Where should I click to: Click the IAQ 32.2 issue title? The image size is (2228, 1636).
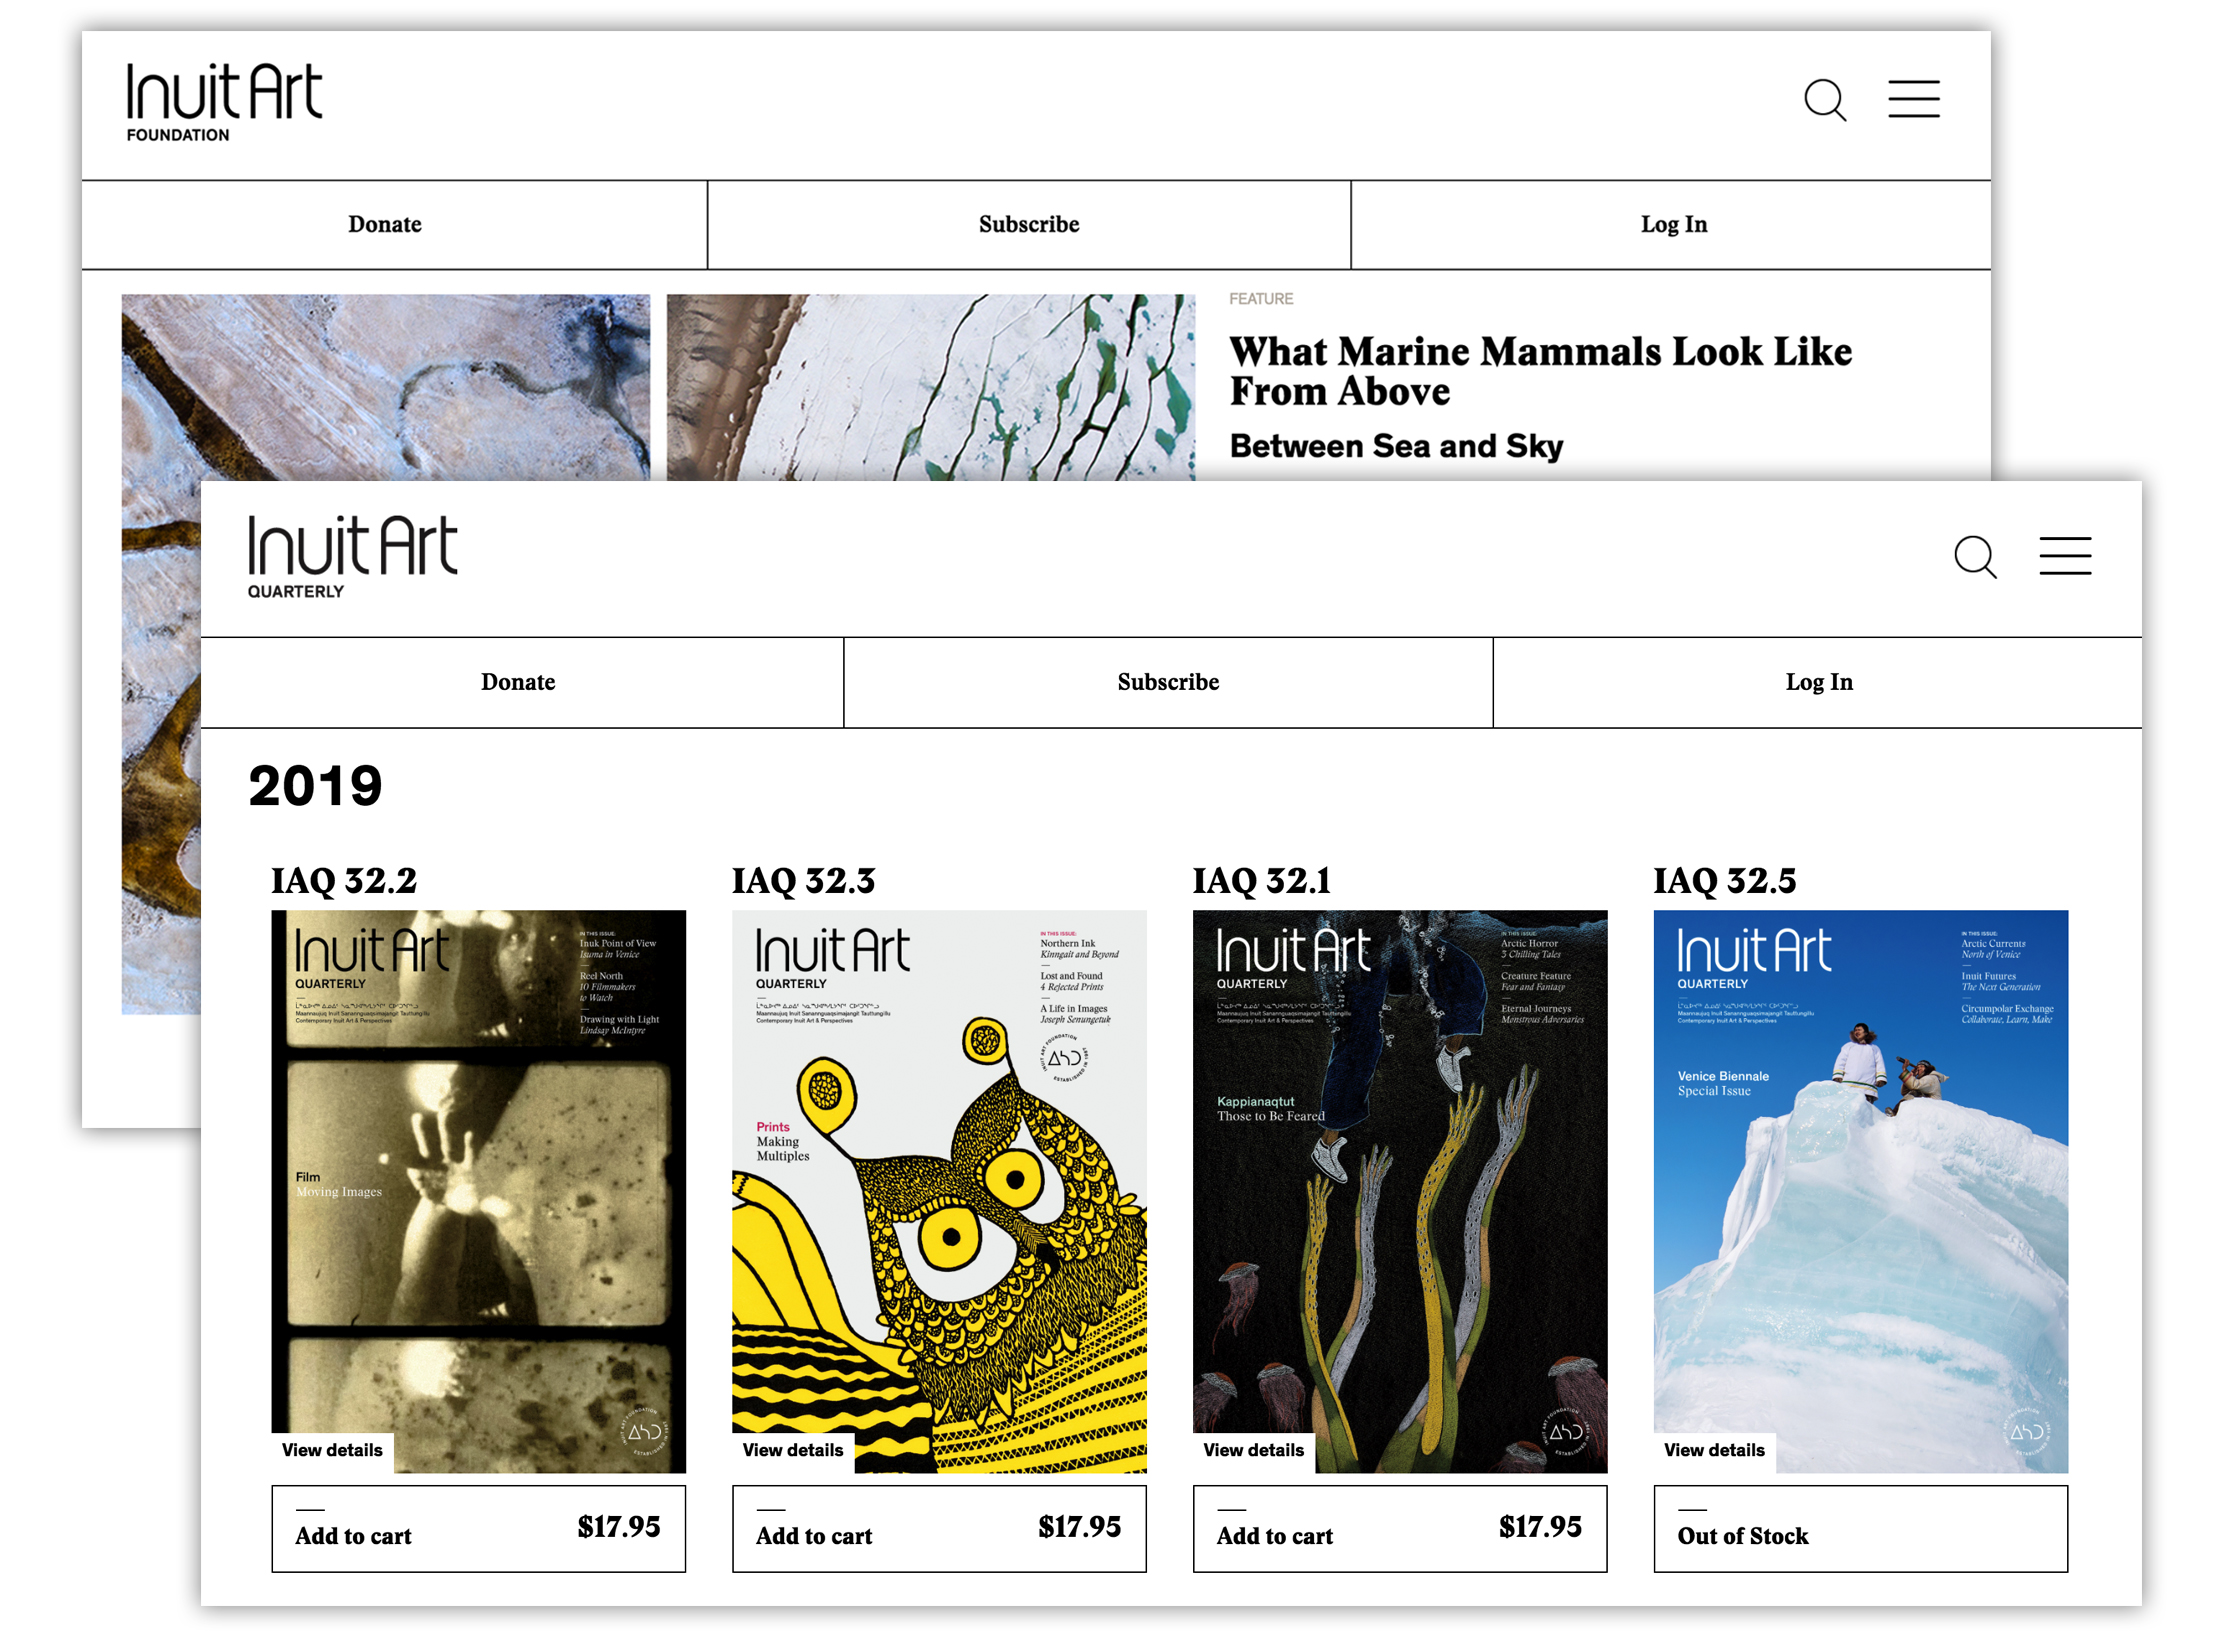pos(344,881)
